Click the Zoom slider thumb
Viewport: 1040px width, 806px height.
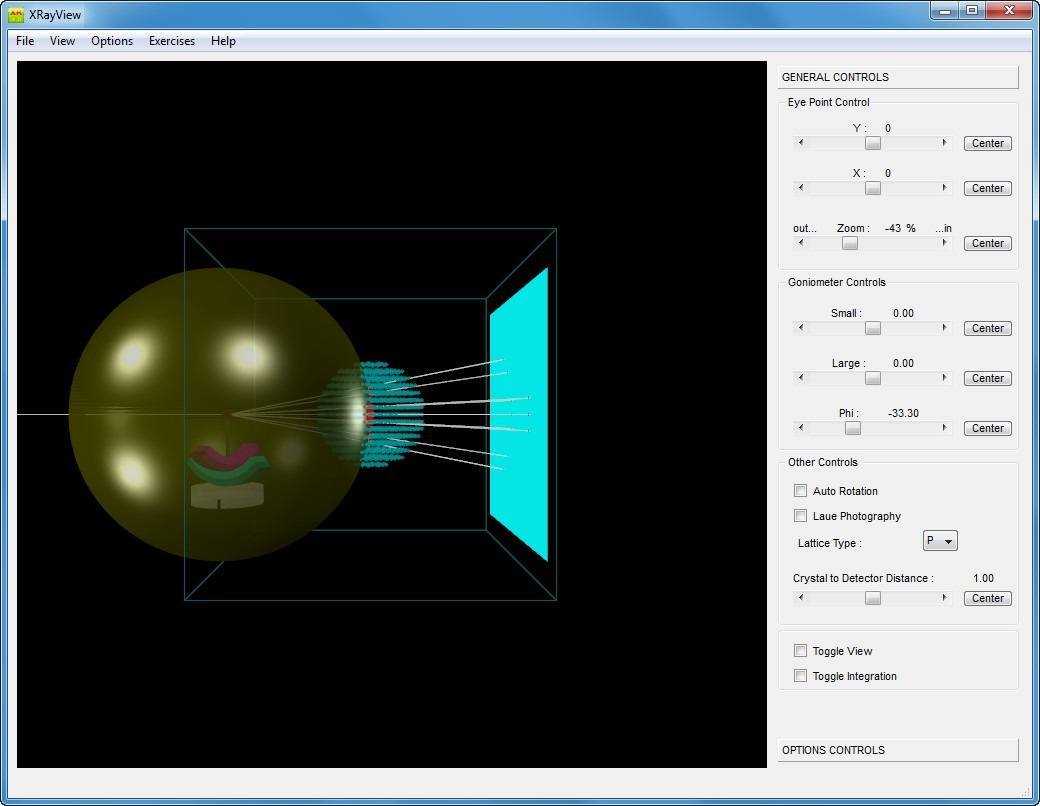click(850, 243)
